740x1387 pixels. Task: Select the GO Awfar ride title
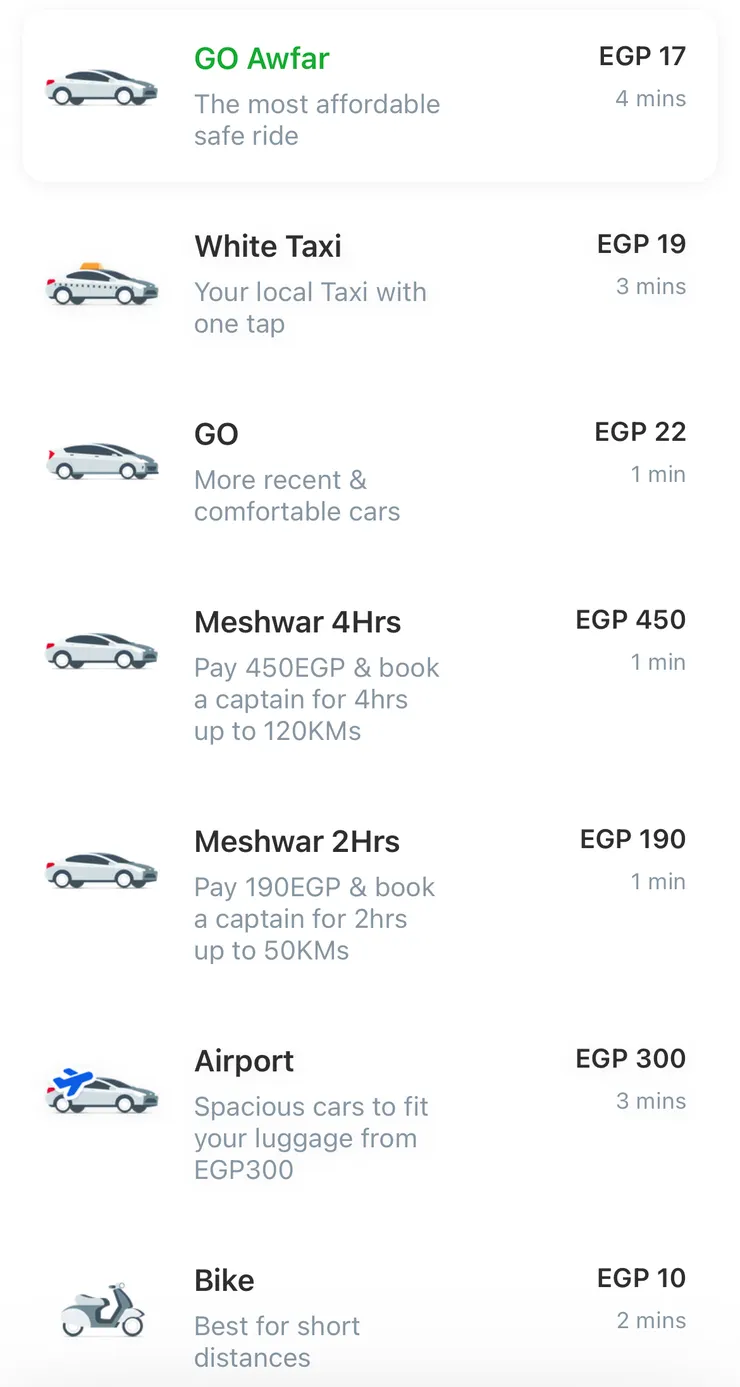262,58
